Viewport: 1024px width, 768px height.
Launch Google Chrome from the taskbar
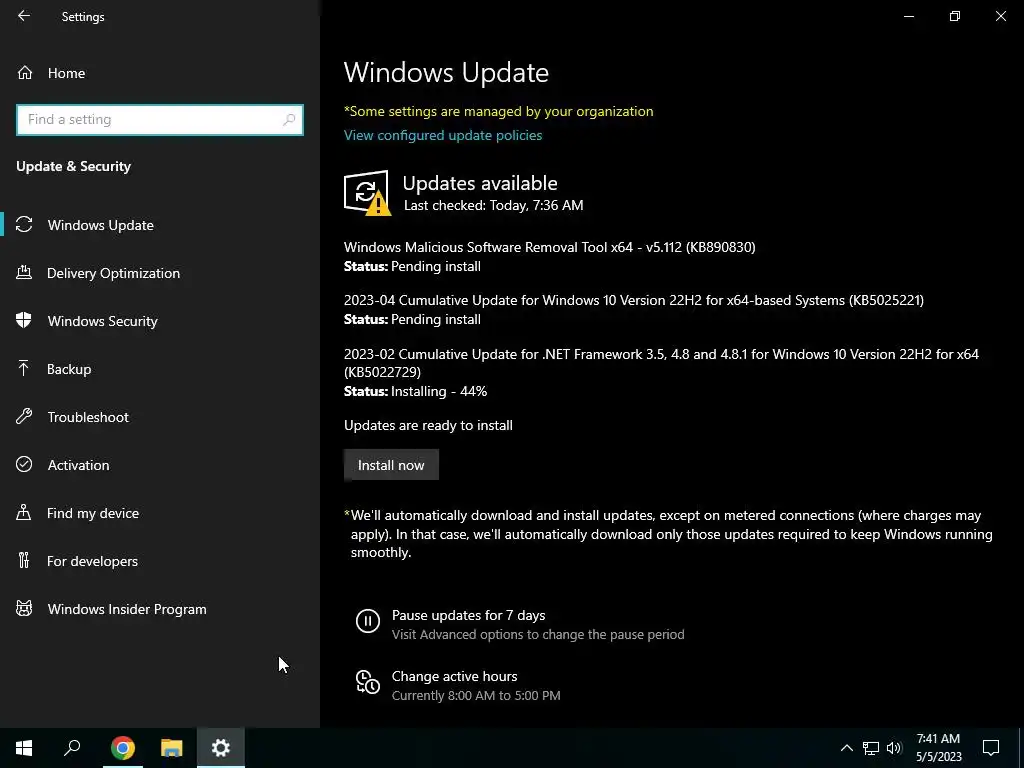pyautogui.click(x=122, y=748)
